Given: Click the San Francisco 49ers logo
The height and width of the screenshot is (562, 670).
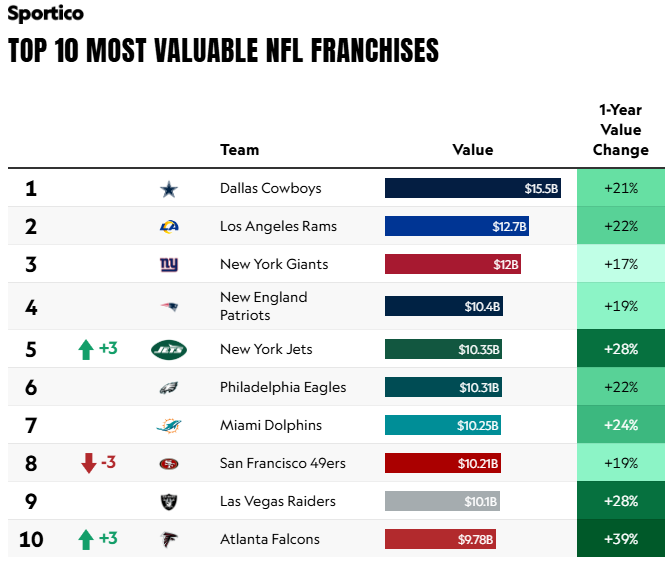Looking at the screenshot, I should (x=169, y=464).
